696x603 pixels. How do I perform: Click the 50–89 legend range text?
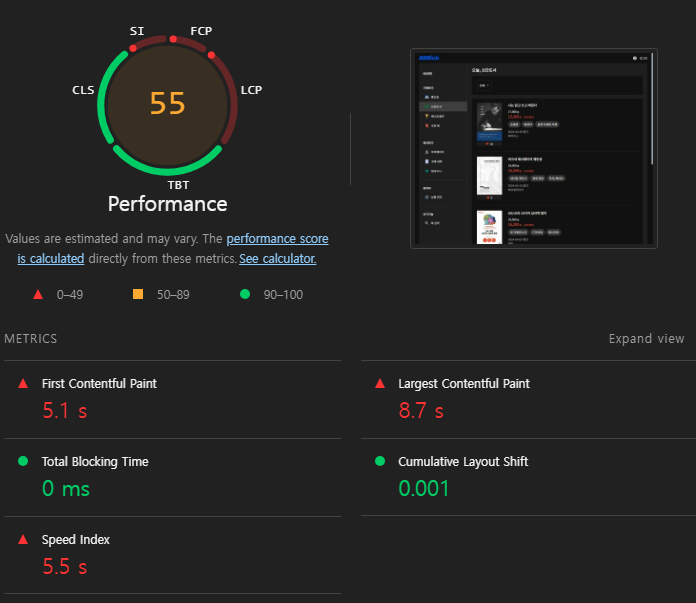pos(173,295)
